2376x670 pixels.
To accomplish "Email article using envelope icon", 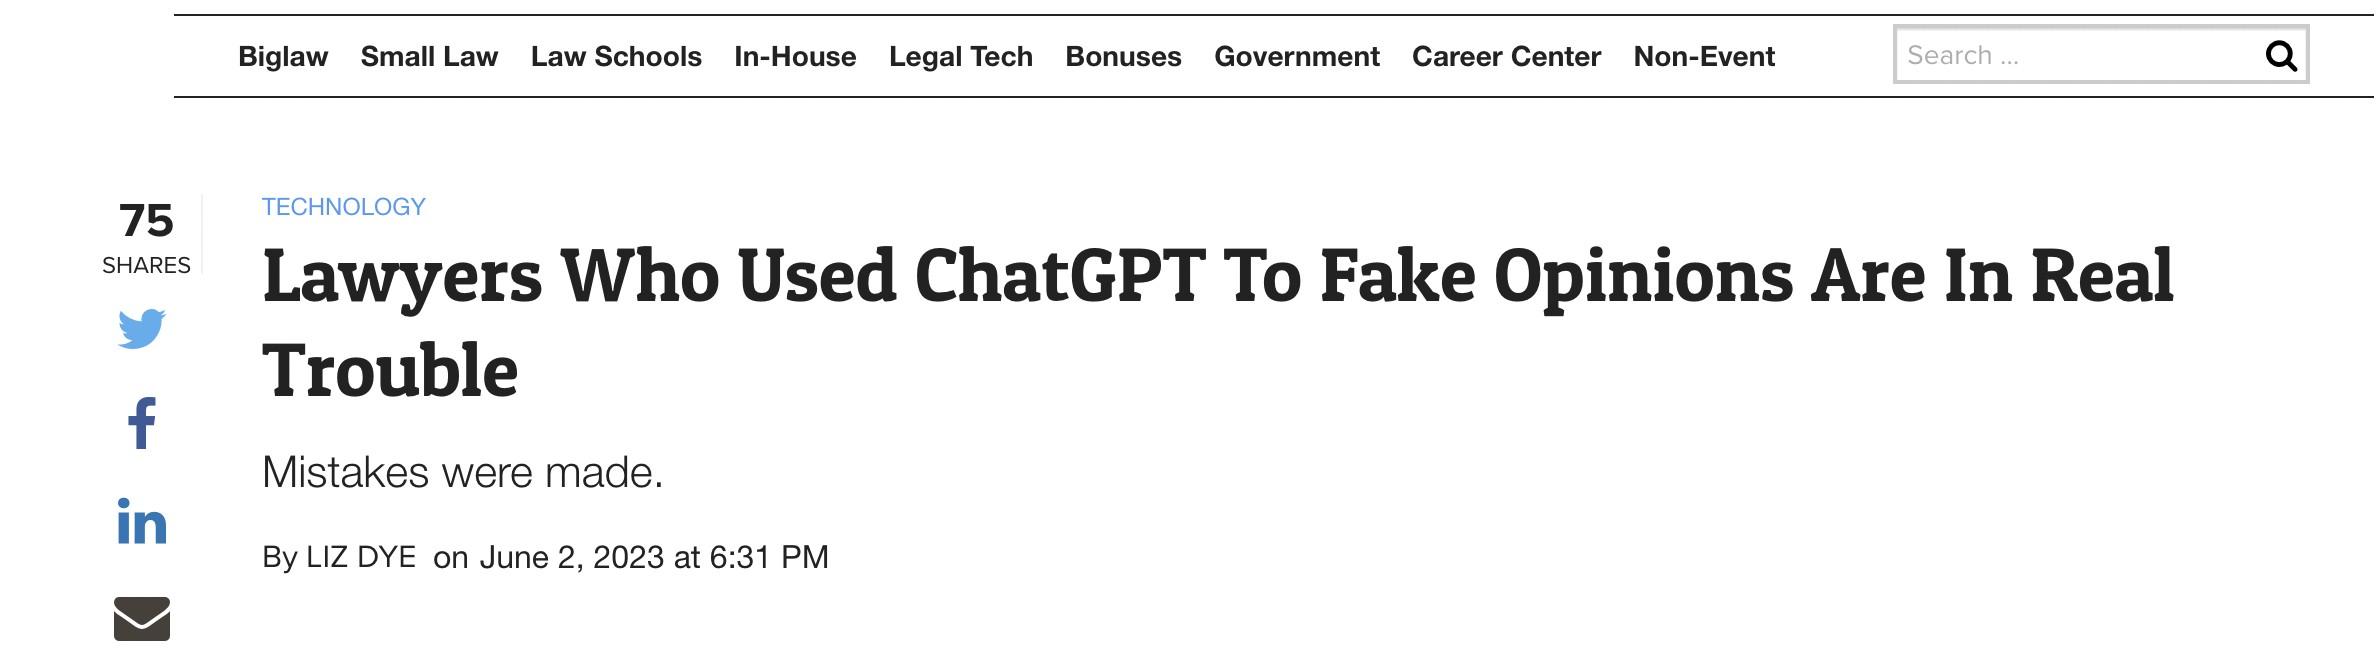I will 142,618.
